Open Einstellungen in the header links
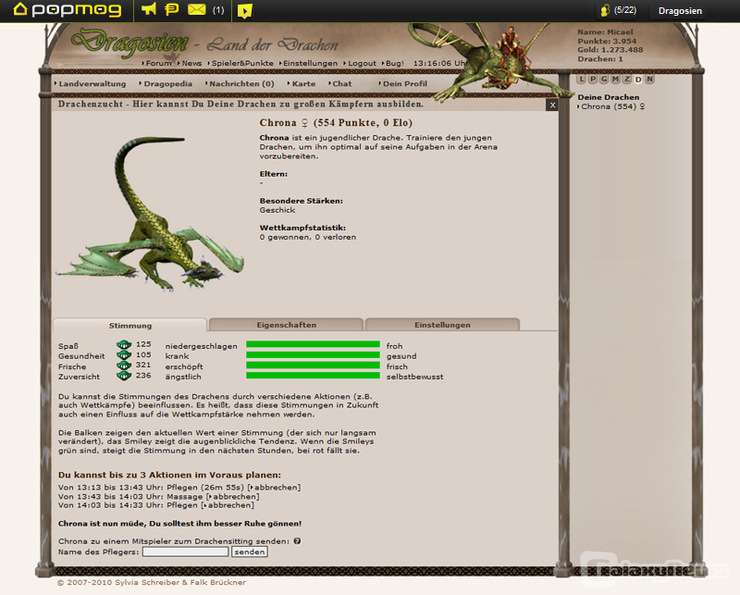This screenshot has width=740, height=595. click(x=309, y=63)
